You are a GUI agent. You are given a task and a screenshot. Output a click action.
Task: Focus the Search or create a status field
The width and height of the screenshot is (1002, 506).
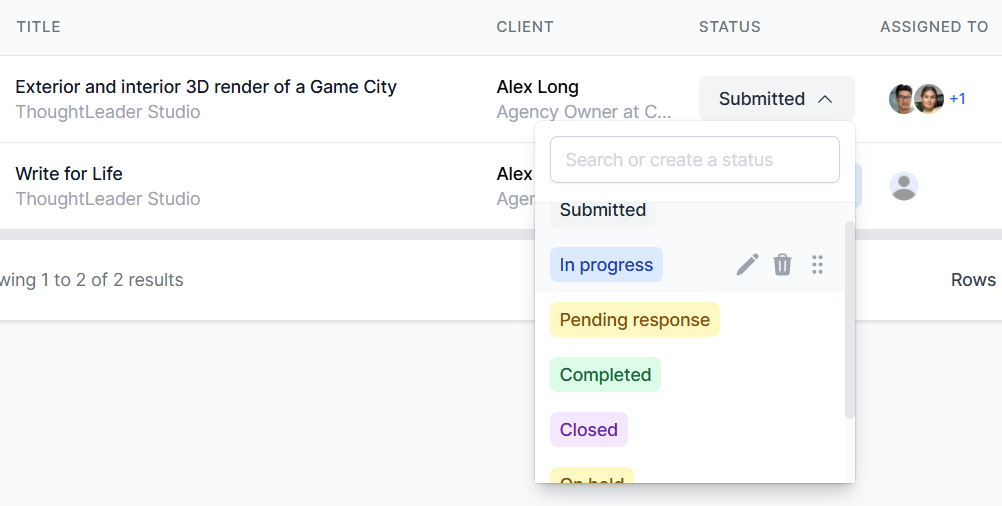tap(694, 160)
